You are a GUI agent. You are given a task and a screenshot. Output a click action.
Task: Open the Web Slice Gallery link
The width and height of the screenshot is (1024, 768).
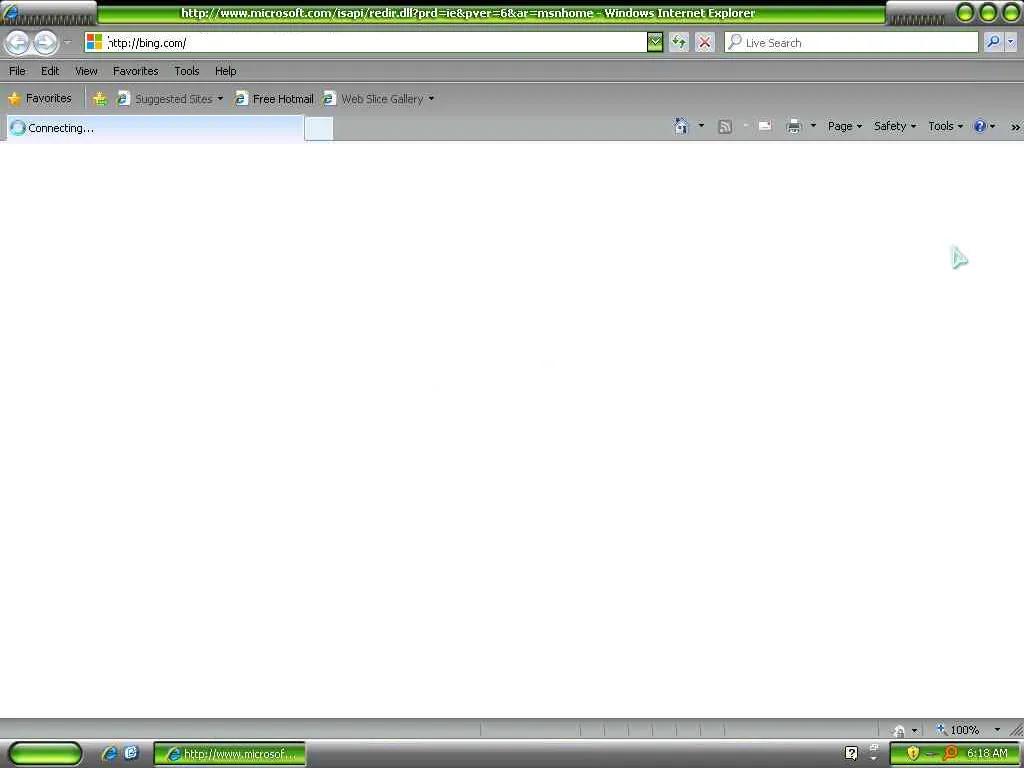(373, 99)
